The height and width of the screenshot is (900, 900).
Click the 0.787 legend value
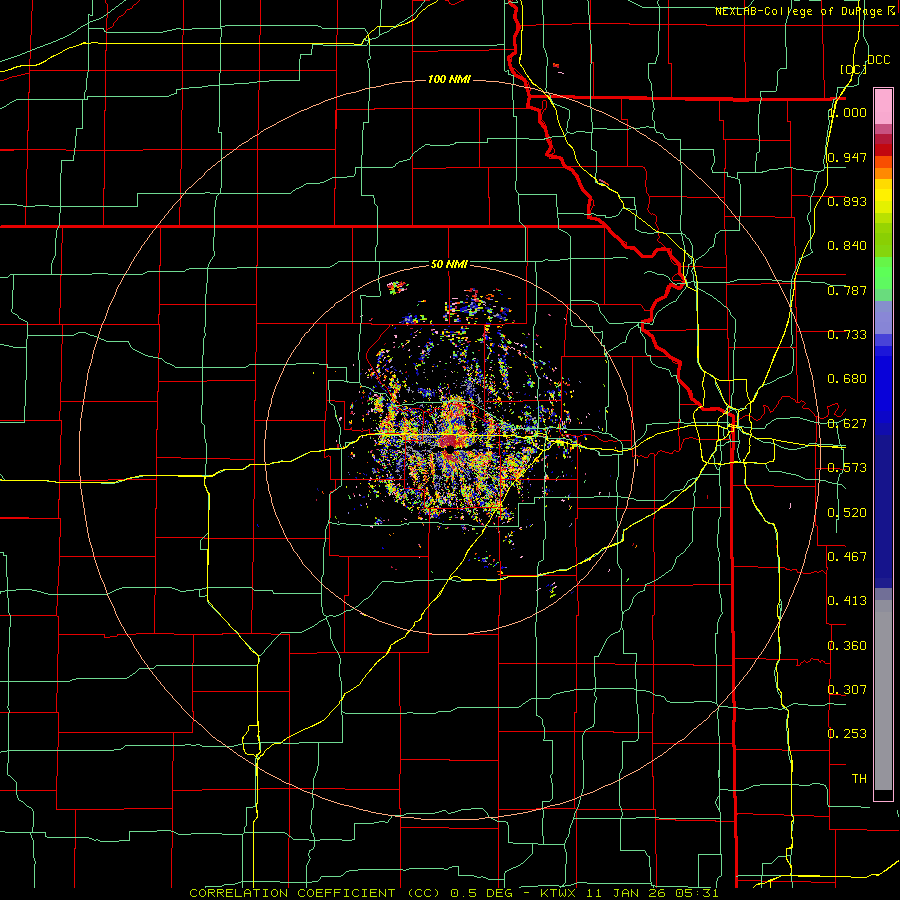847,290
